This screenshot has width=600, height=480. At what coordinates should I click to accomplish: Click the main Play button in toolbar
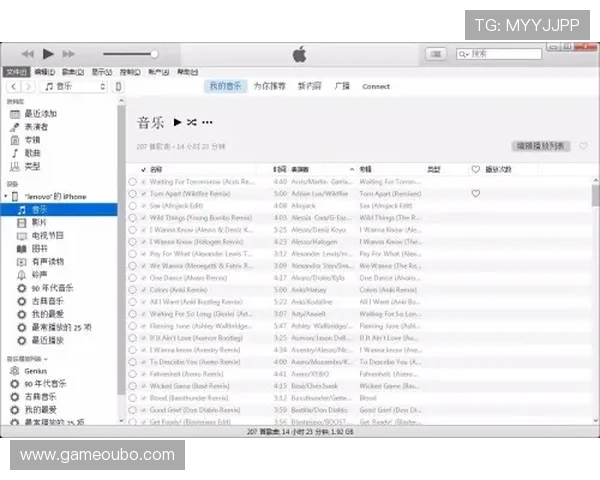pos(48,54)
